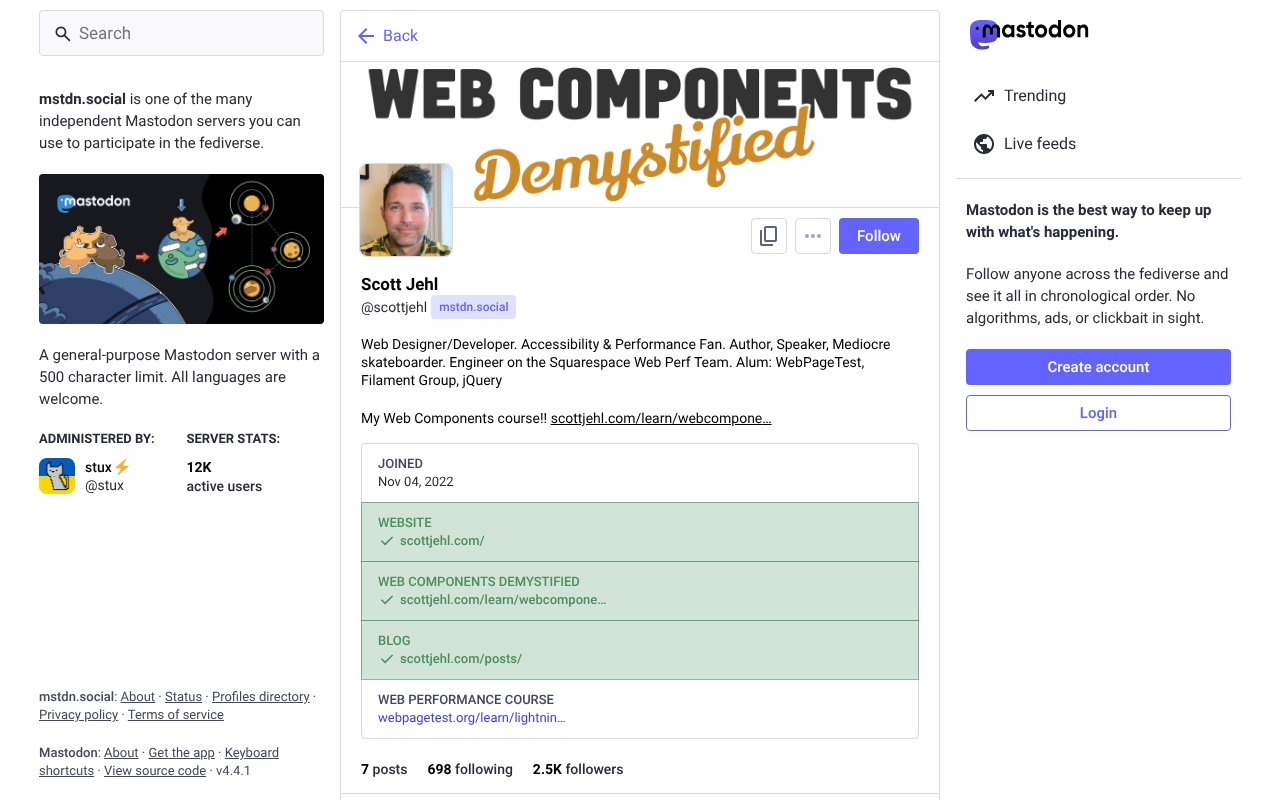
Task: Click the Trending arrow icon
Action: 984,96
